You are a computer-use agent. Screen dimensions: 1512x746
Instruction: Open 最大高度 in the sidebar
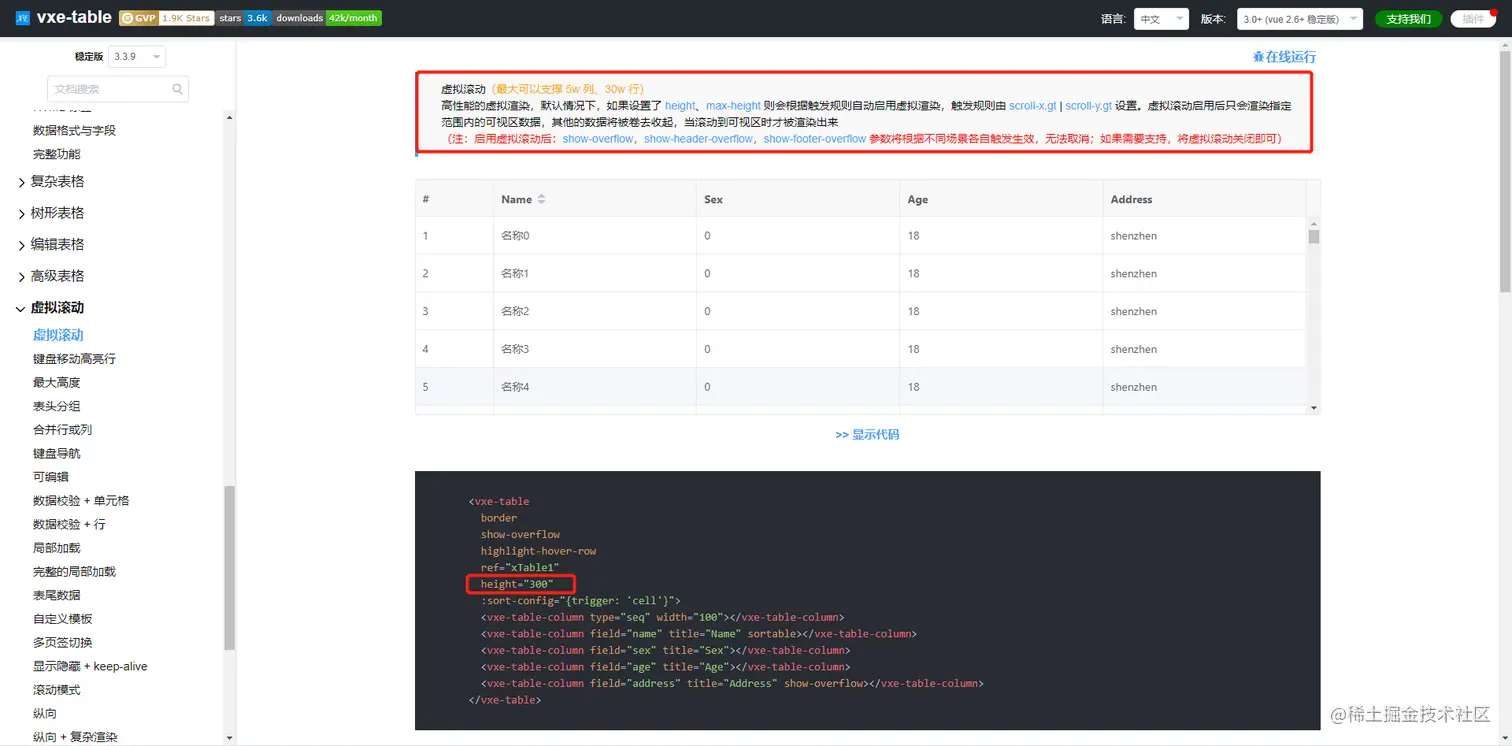(56, 382)
